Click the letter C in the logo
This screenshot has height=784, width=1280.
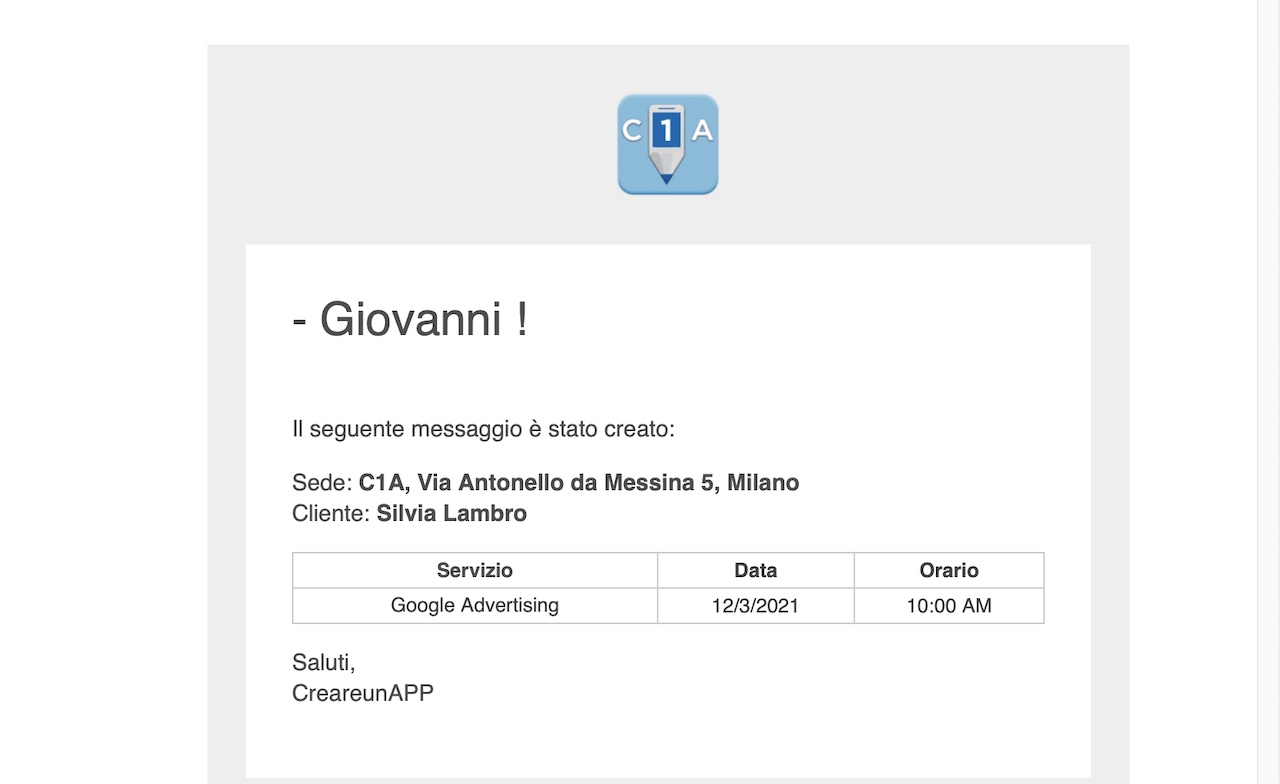[x=632, y=130]
